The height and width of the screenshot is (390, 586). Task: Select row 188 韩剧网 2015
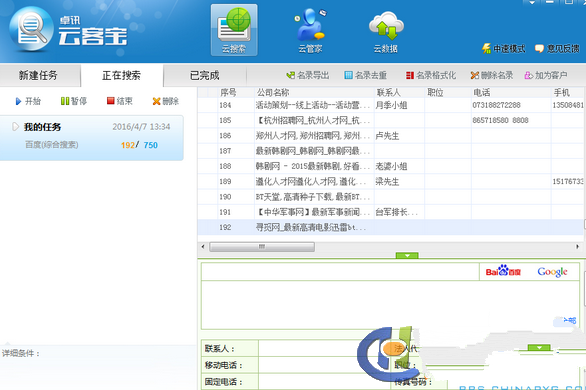(391, 166)
